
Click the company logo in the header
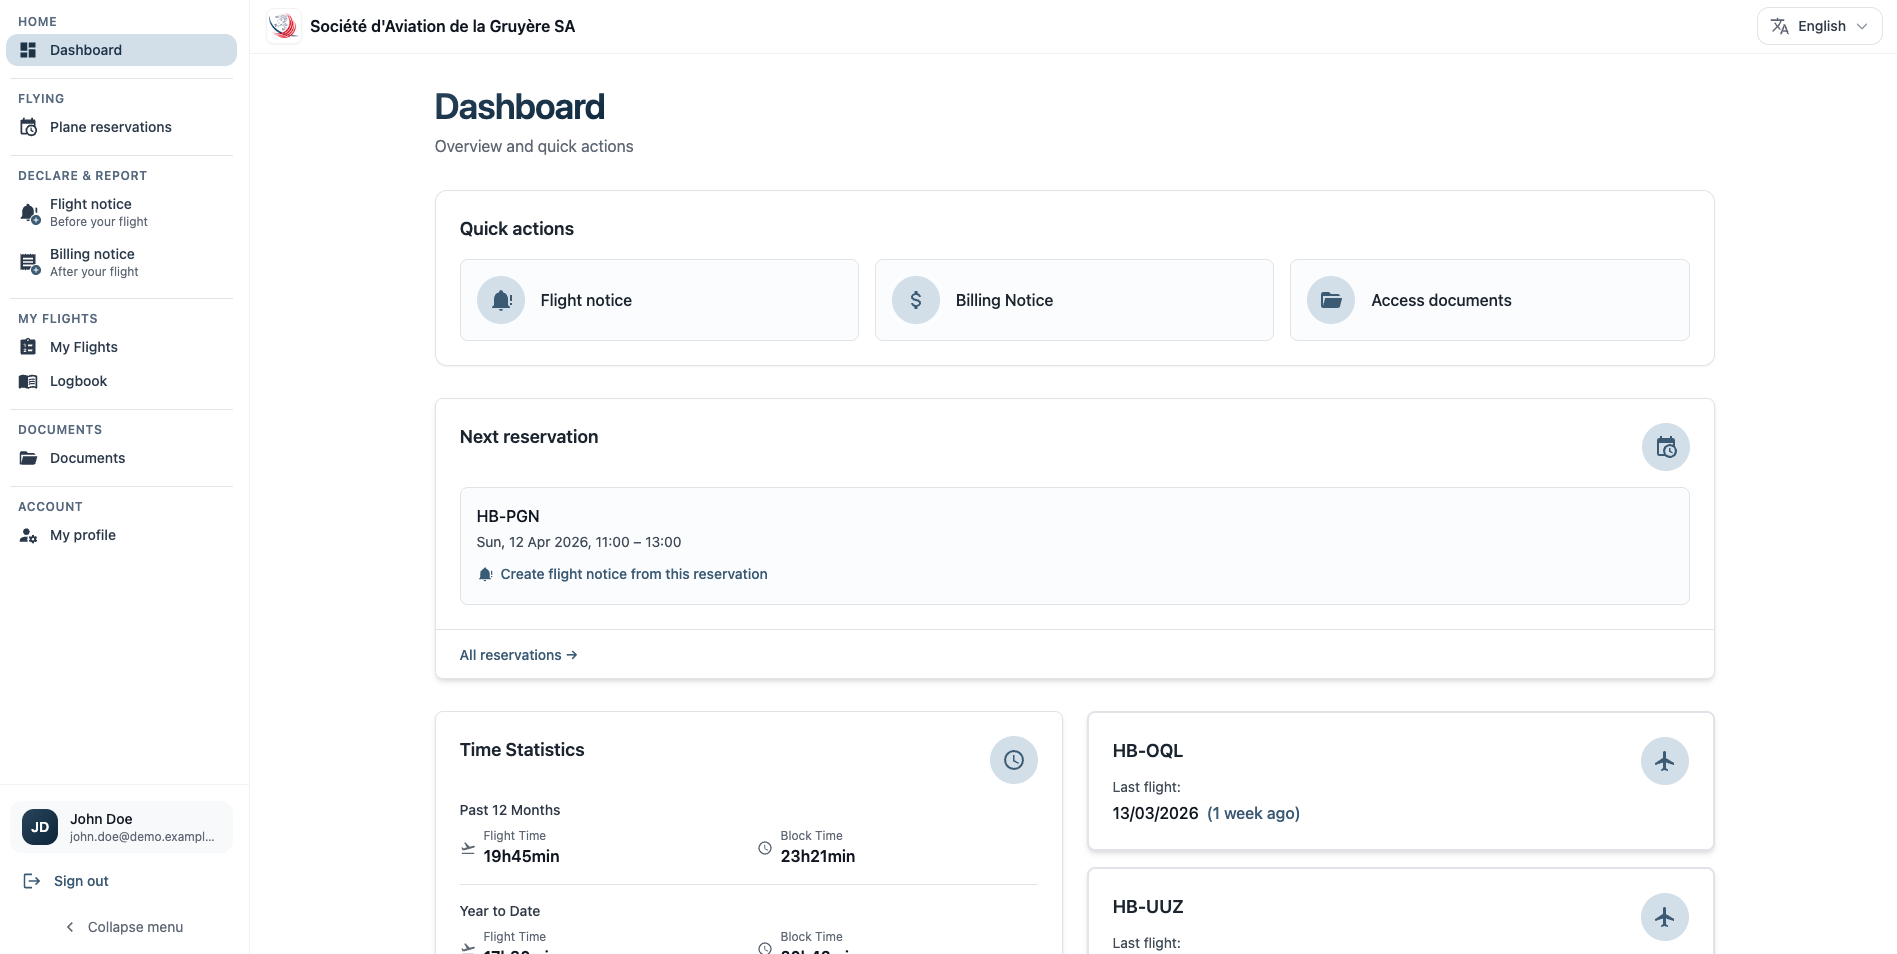coord(284,26)
